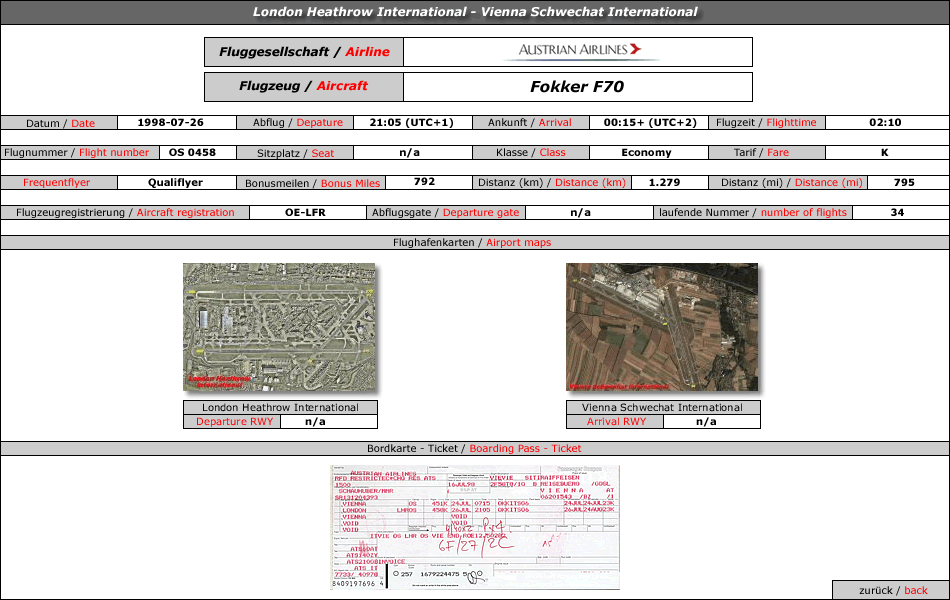This screenshot has height=600, width=950.
Task: Click the Sitzplatz / Seat label
Action: 295,153
